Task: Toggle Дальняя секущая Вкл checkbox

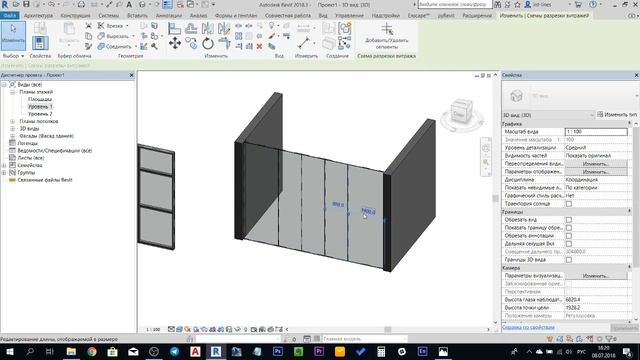Action: click(x=569, y=244)
